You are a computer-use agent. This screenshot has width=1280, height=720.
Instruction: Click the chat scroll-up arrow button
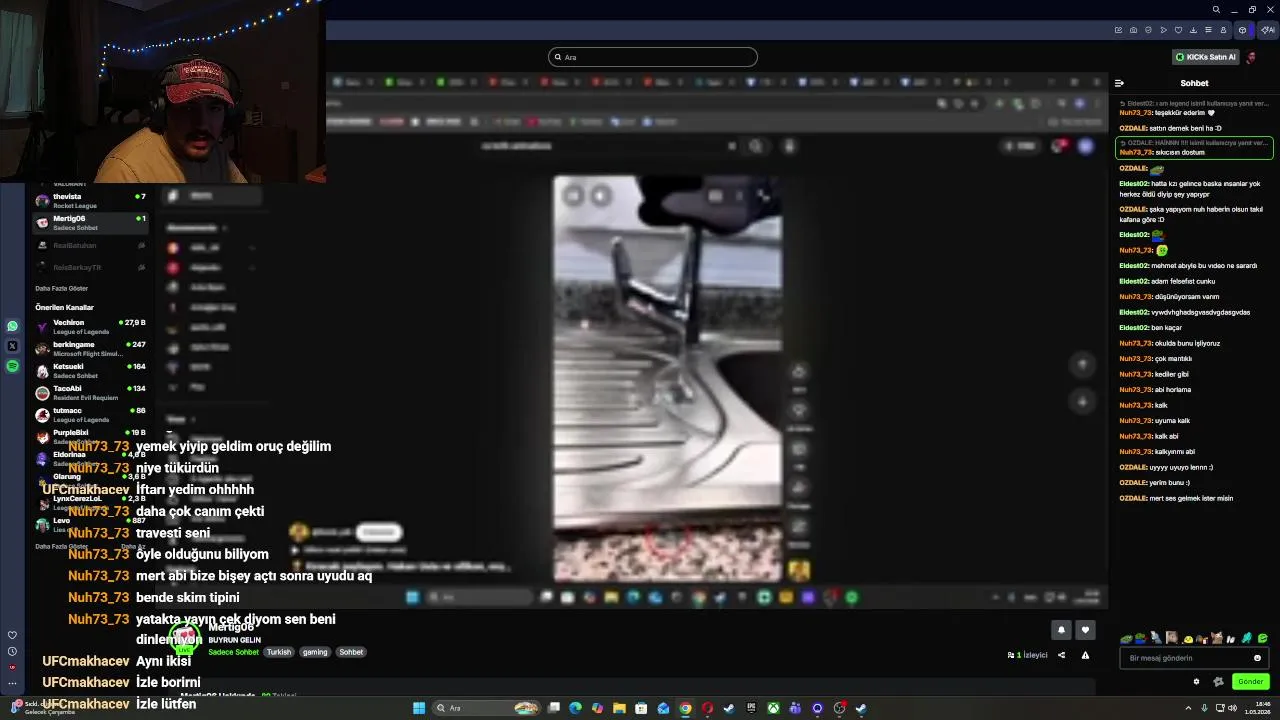click(1083, 364)
